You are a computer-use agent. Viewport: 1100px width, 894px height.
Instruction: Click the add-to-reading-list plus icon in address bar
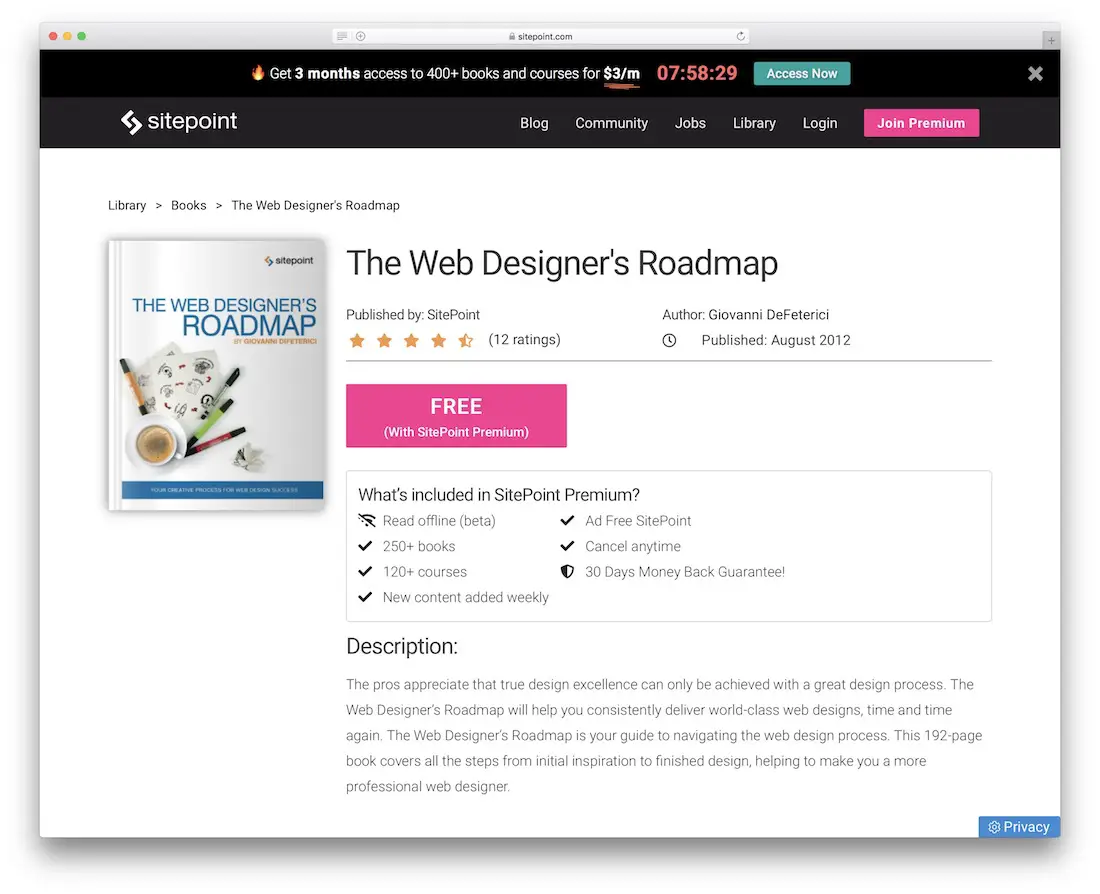click(361, 36)
